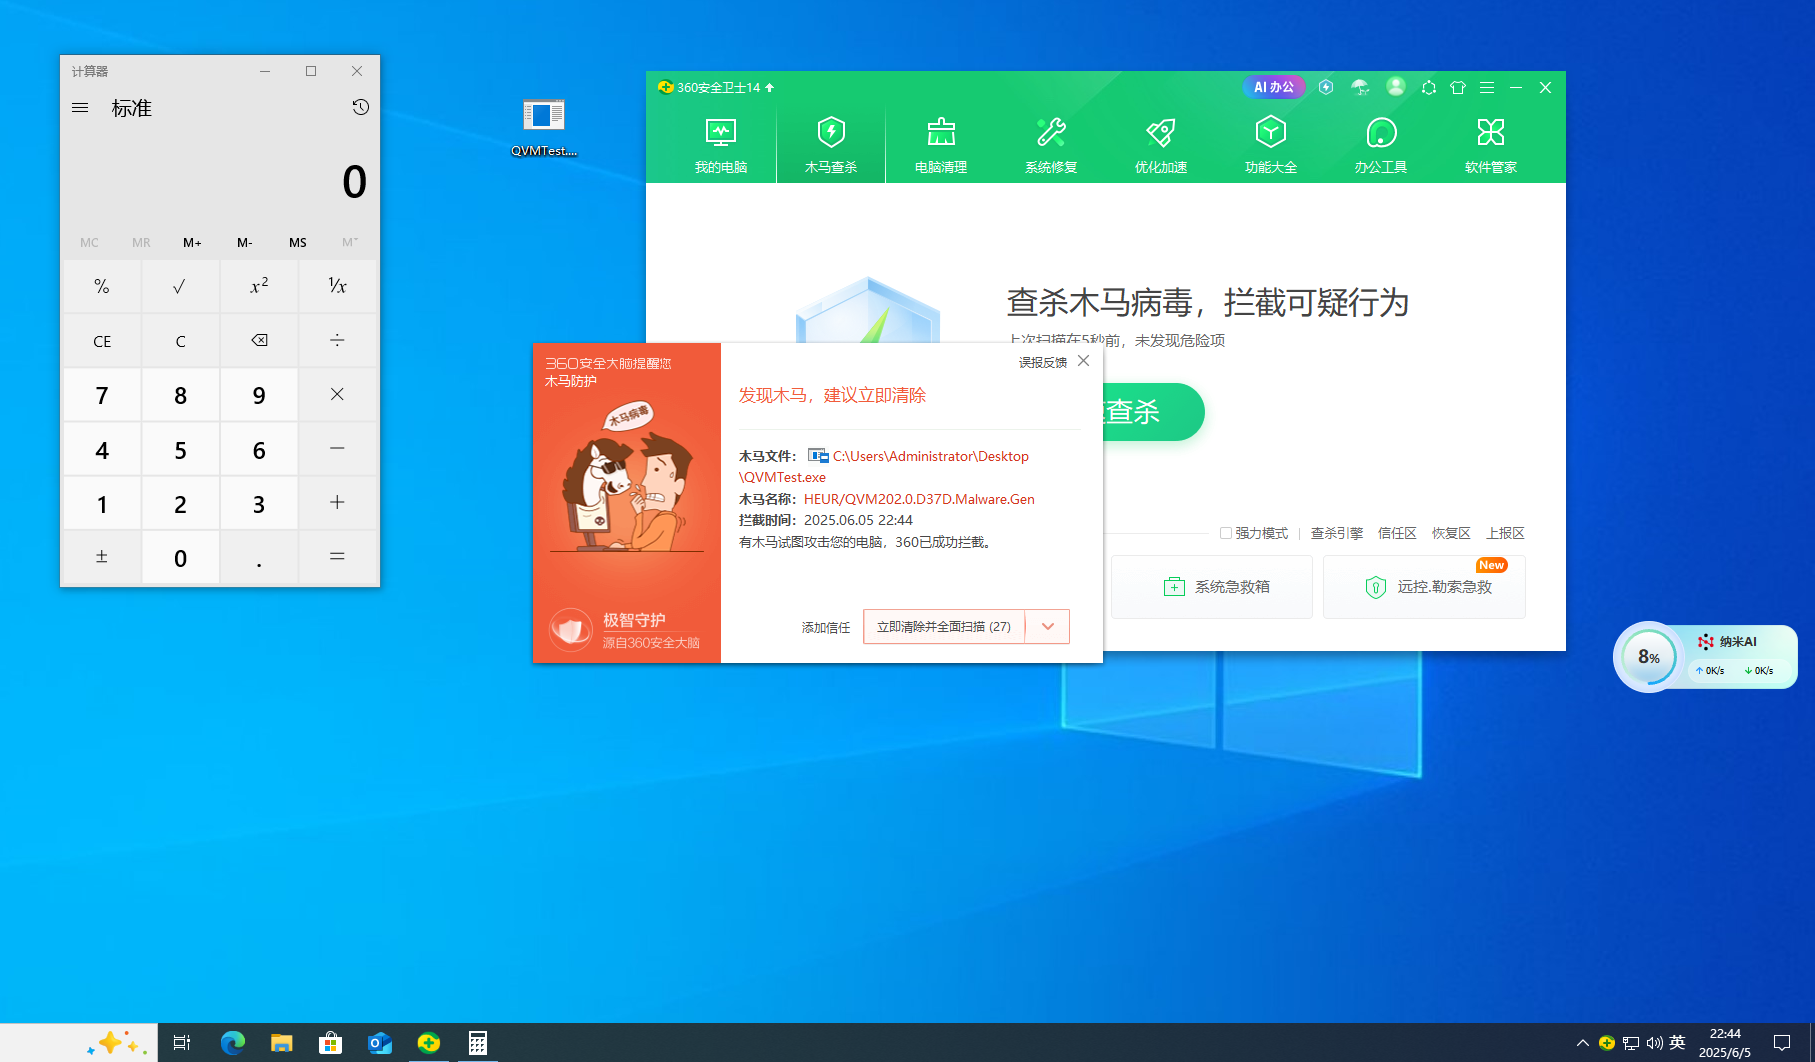
Task: Open the 信任区 link
Action: point(1397,533)
